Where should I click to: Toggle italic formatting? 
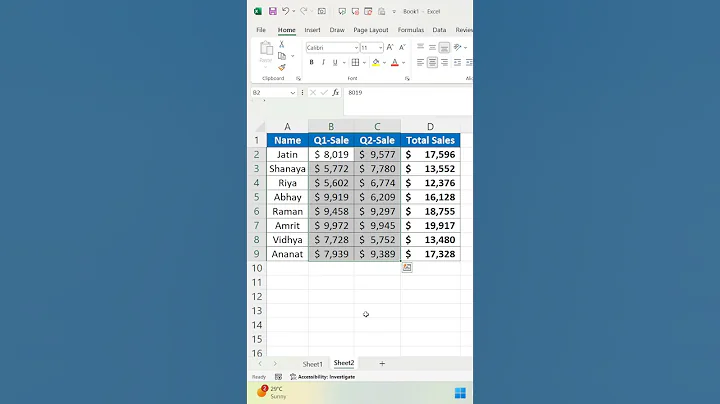[x=323, y=62]
